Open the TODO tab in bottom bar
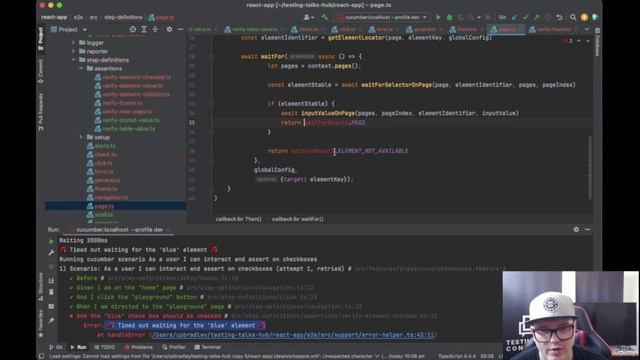640x360 pixels. tap(105, 347)
